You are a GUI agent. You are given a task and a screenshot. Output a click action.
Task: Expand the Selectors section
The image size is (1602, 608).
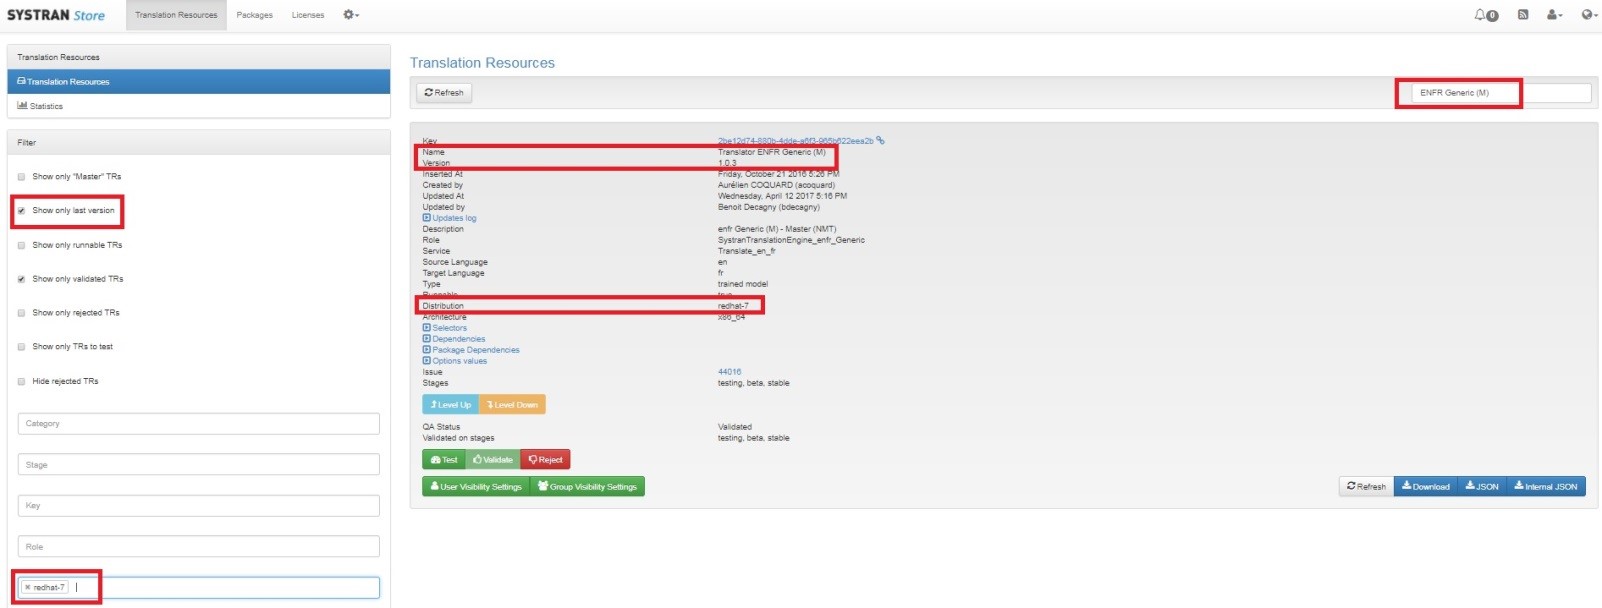[x=445, y=328]
